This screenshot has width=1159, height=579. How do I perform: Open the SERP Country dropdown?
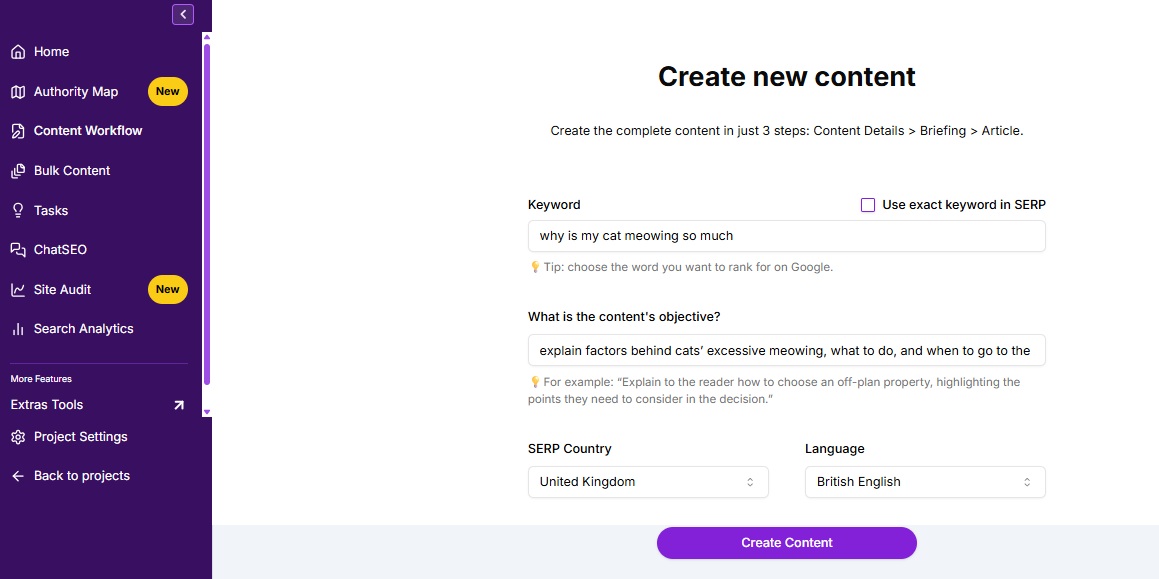(647, 481)
